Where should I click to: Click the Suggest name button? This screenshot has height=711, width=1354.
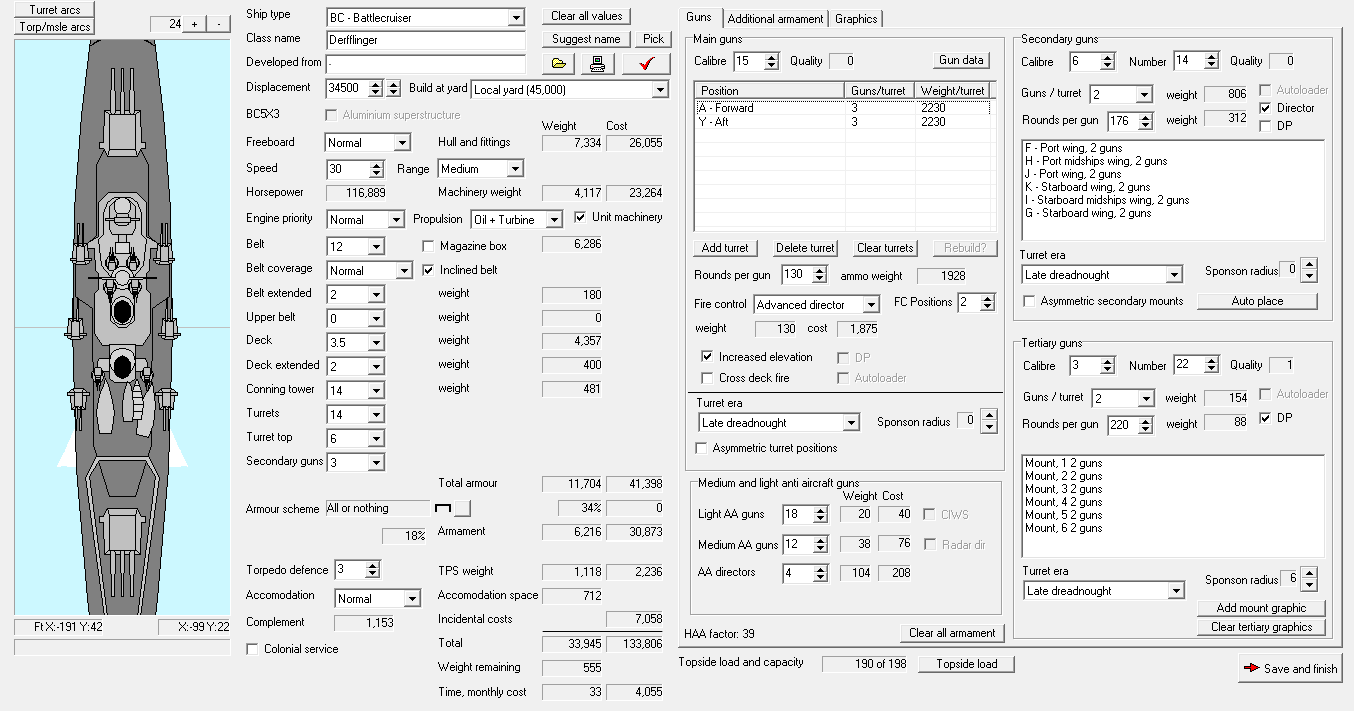click(586, 39)
